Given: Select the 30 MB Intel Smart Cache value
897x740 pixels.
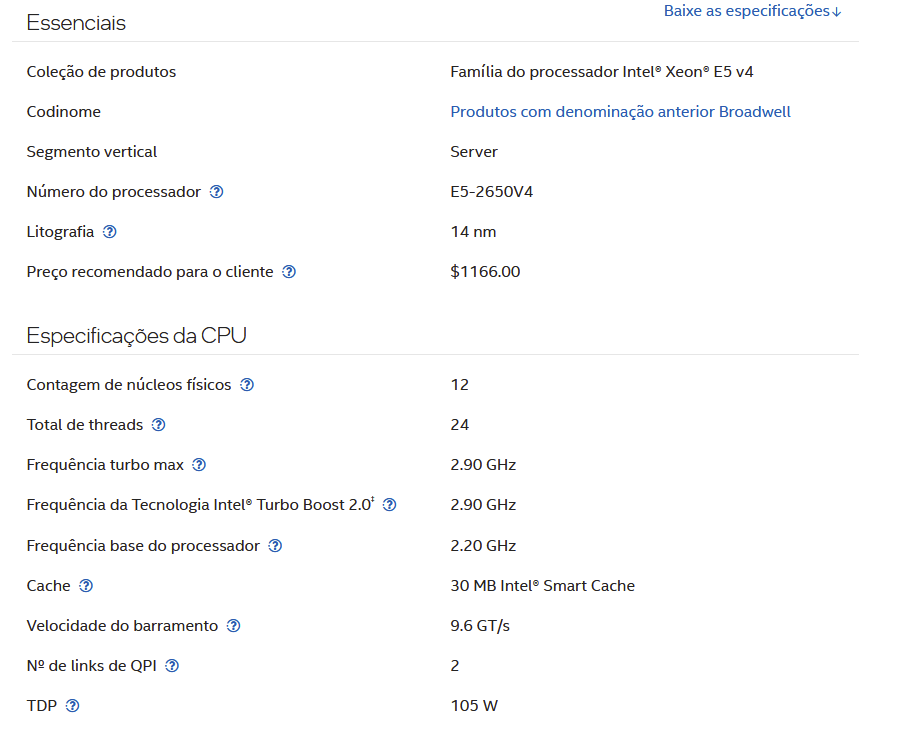Looking at the screenshot, I should 542,586.
